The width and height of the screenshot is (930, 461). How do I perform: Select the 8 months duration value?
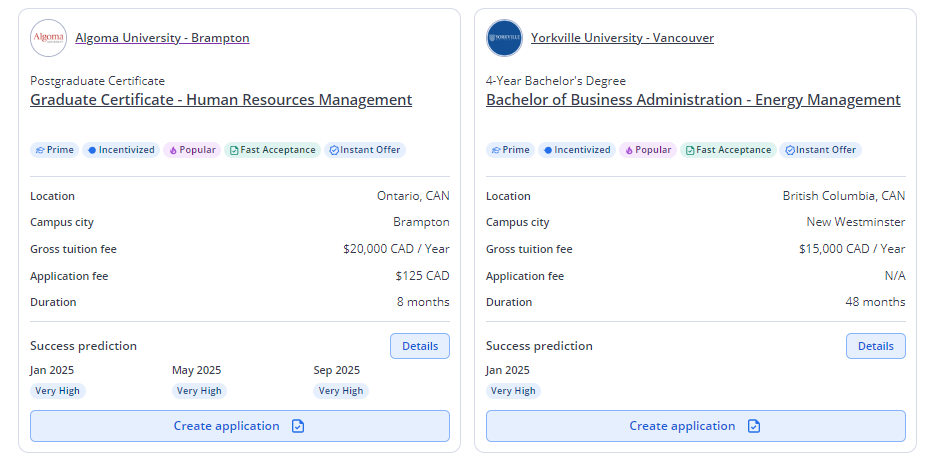(x=423, y=302)
